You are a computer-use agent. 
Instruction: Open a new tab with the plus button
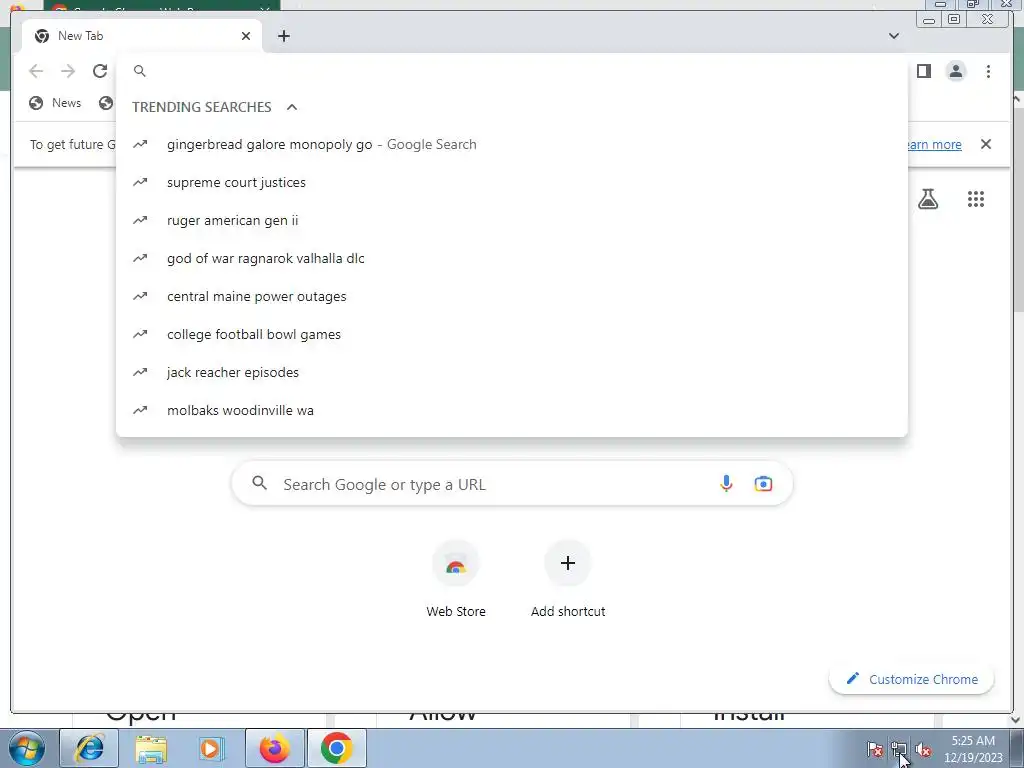tap(283, 36)
